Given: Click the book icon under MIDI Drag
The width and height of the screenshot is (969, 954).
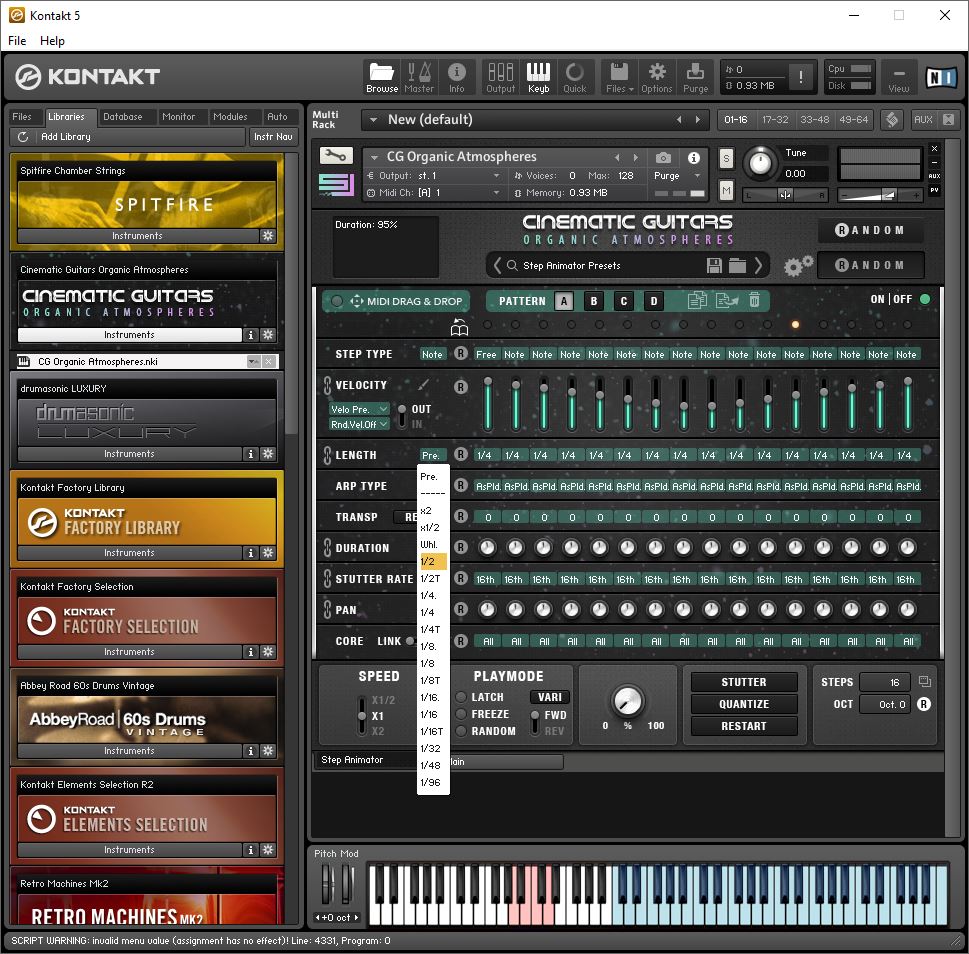Looking at the screenshot, I should [x=459, y=327].
